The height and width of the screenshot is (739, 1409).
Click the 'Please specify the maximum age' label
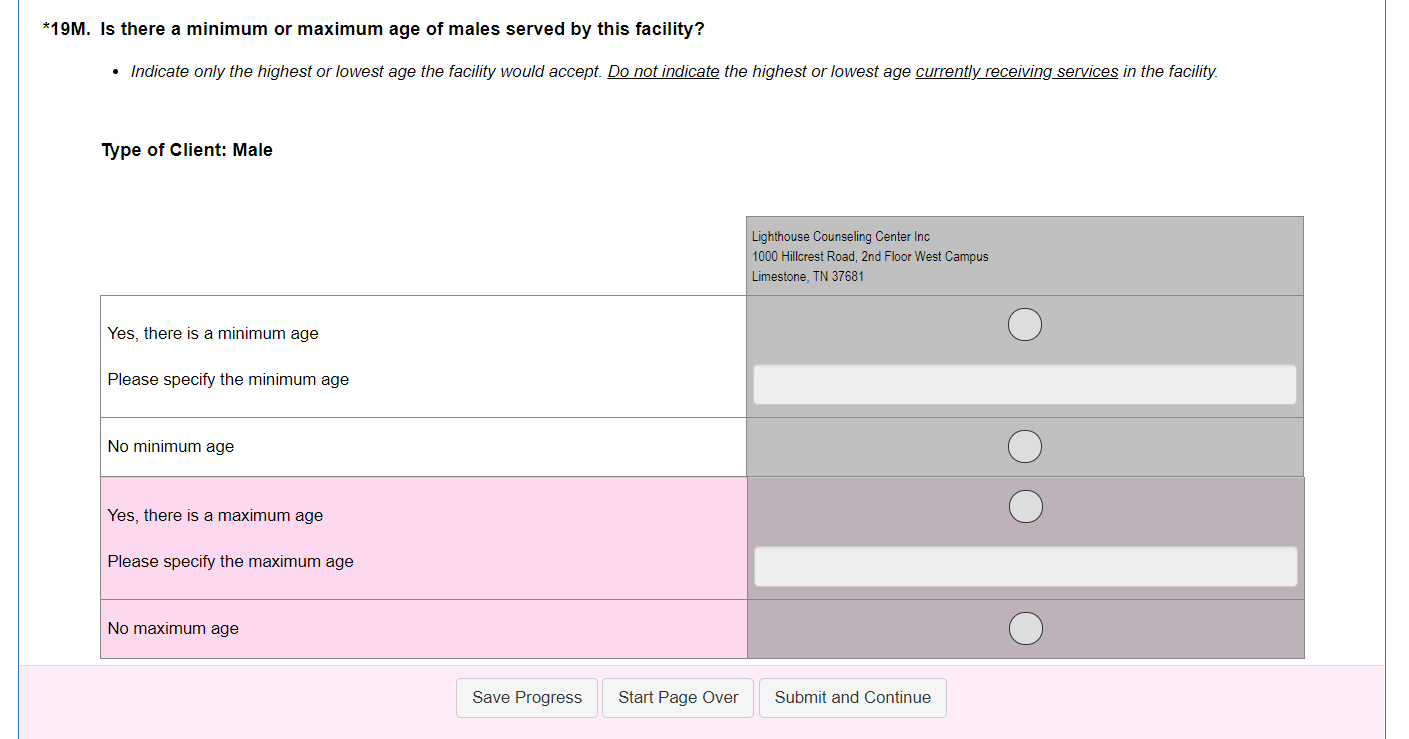(230, 562)
